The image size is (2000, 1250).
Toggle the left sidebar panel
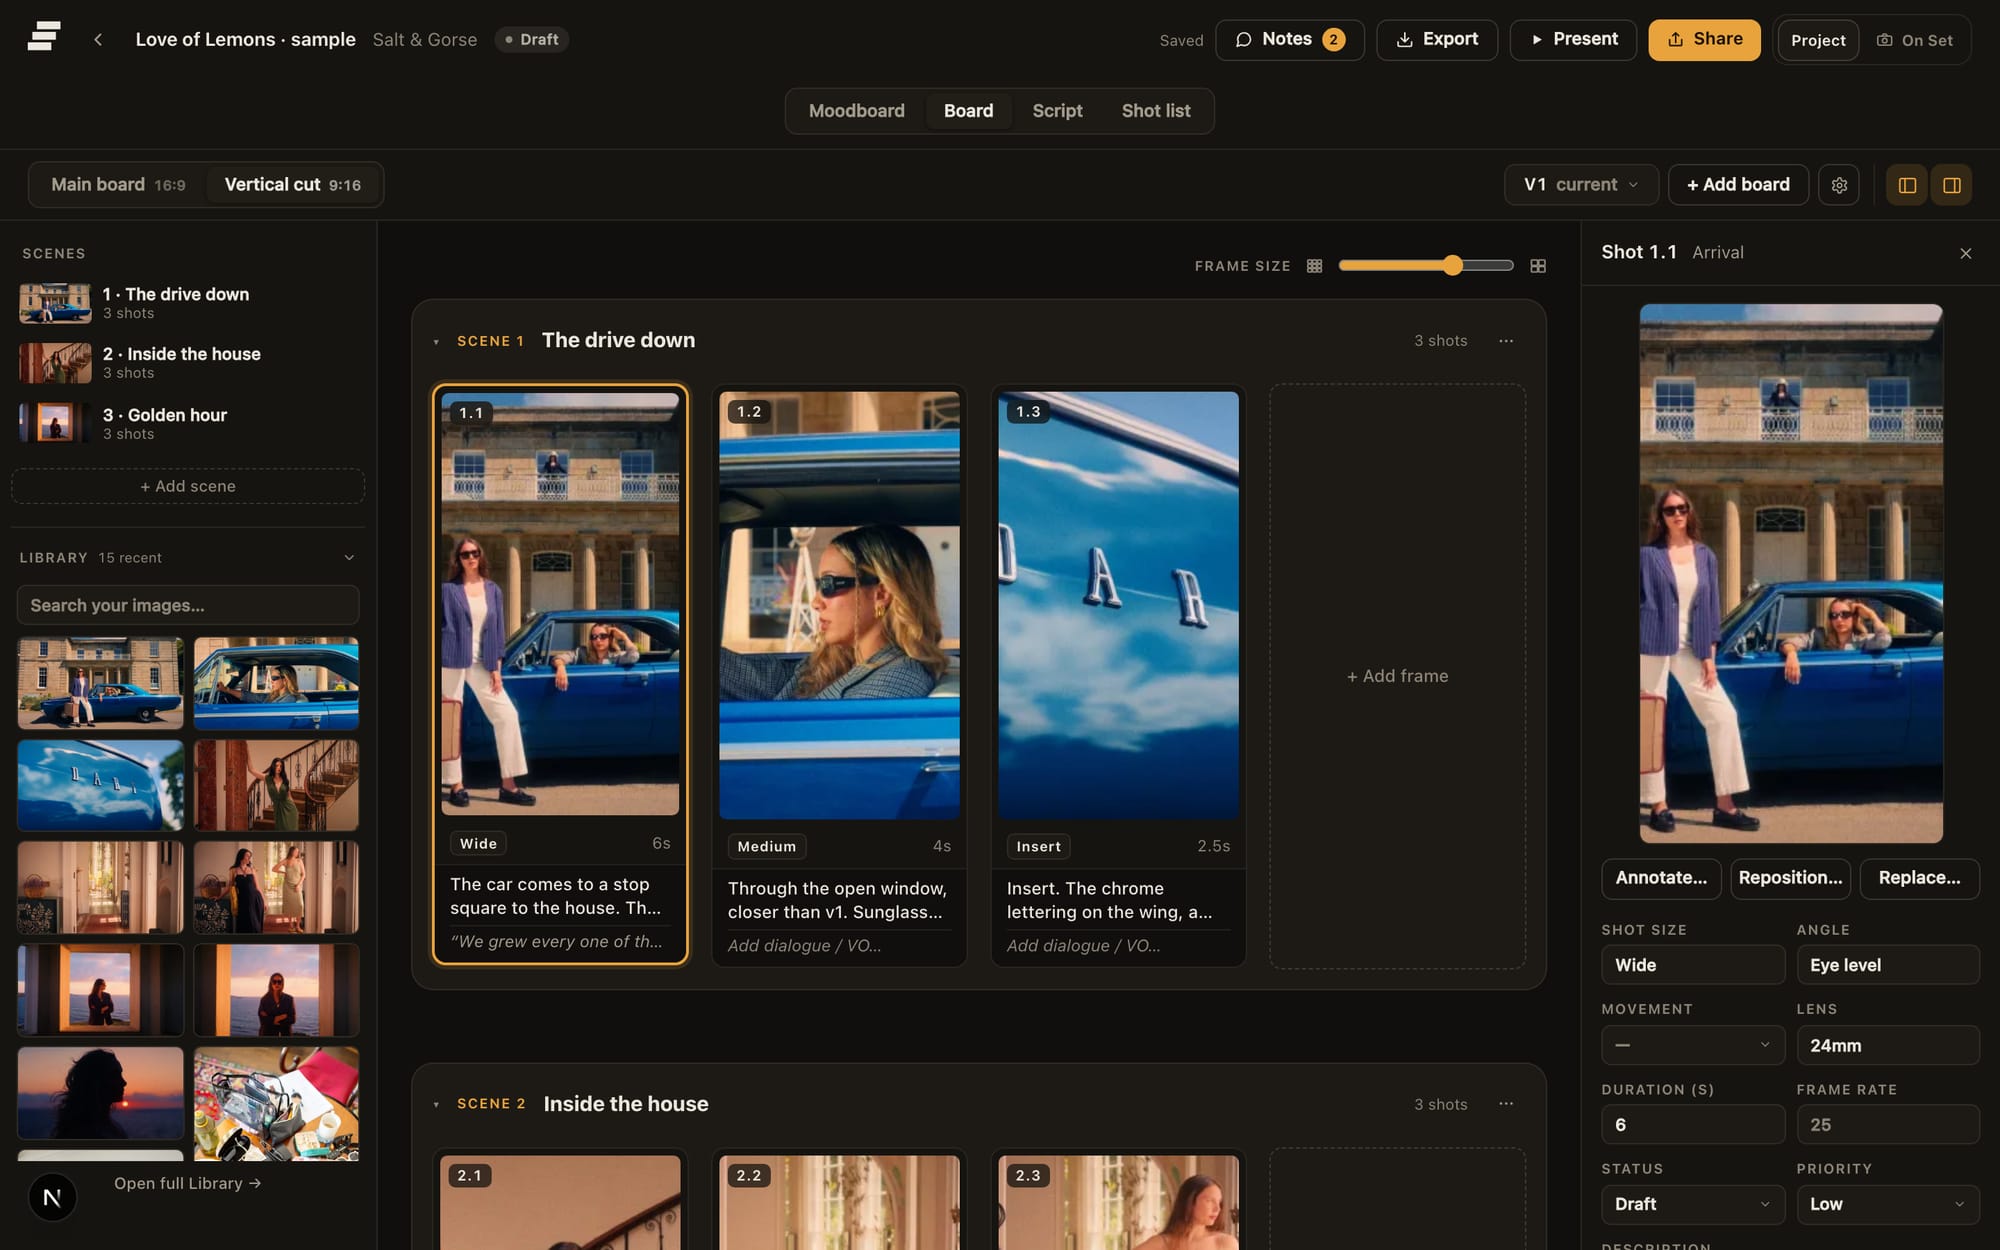tap(1907, 185)
